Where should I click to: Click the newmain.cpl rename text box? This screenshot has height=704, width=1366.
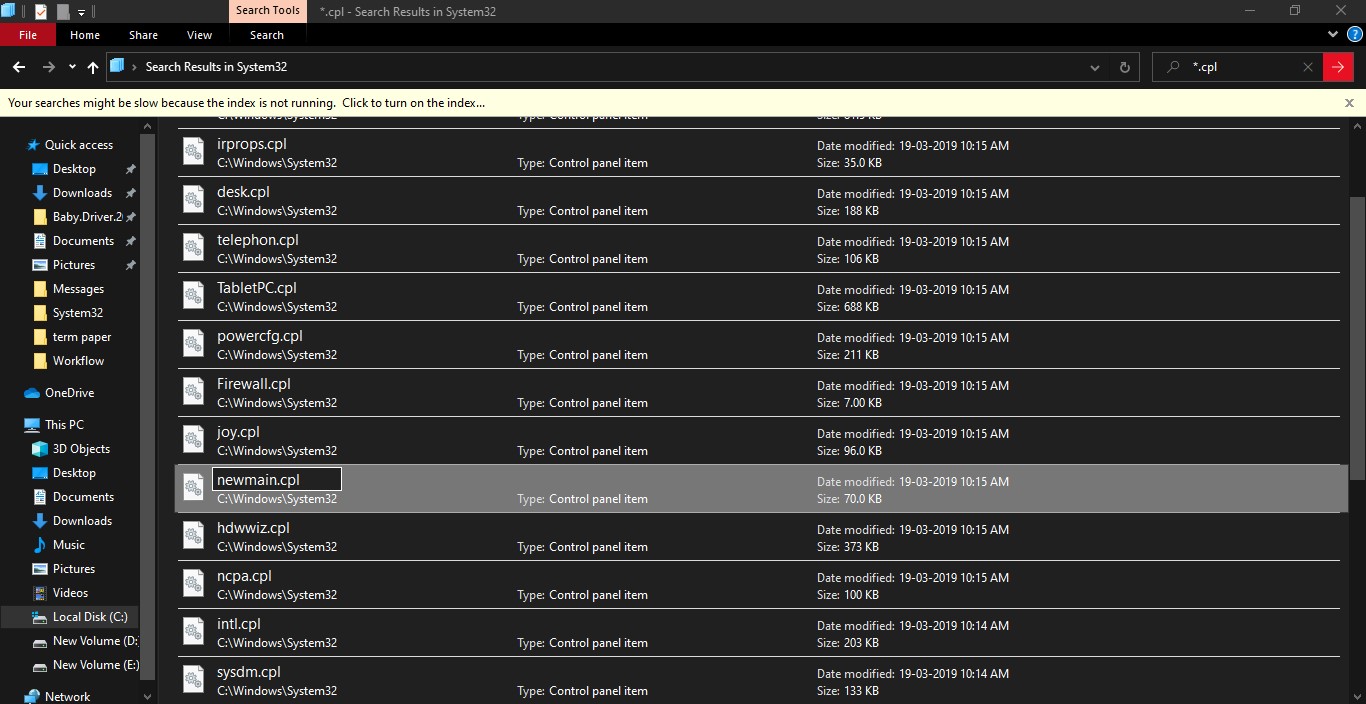coord(277,480)
